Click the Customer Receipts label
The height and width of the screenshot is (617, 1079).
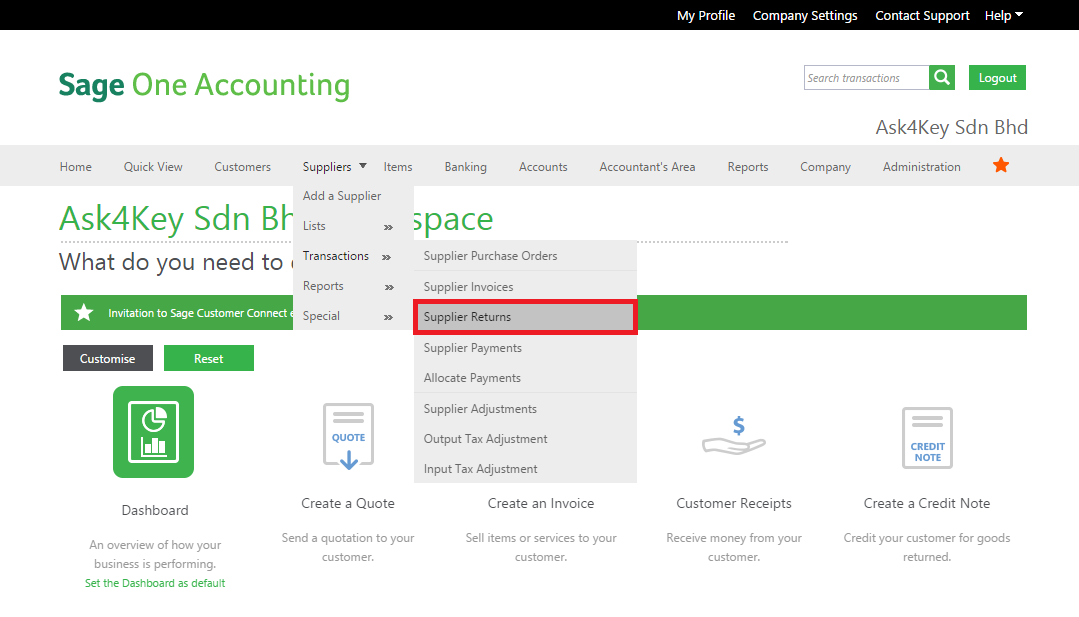734,503
